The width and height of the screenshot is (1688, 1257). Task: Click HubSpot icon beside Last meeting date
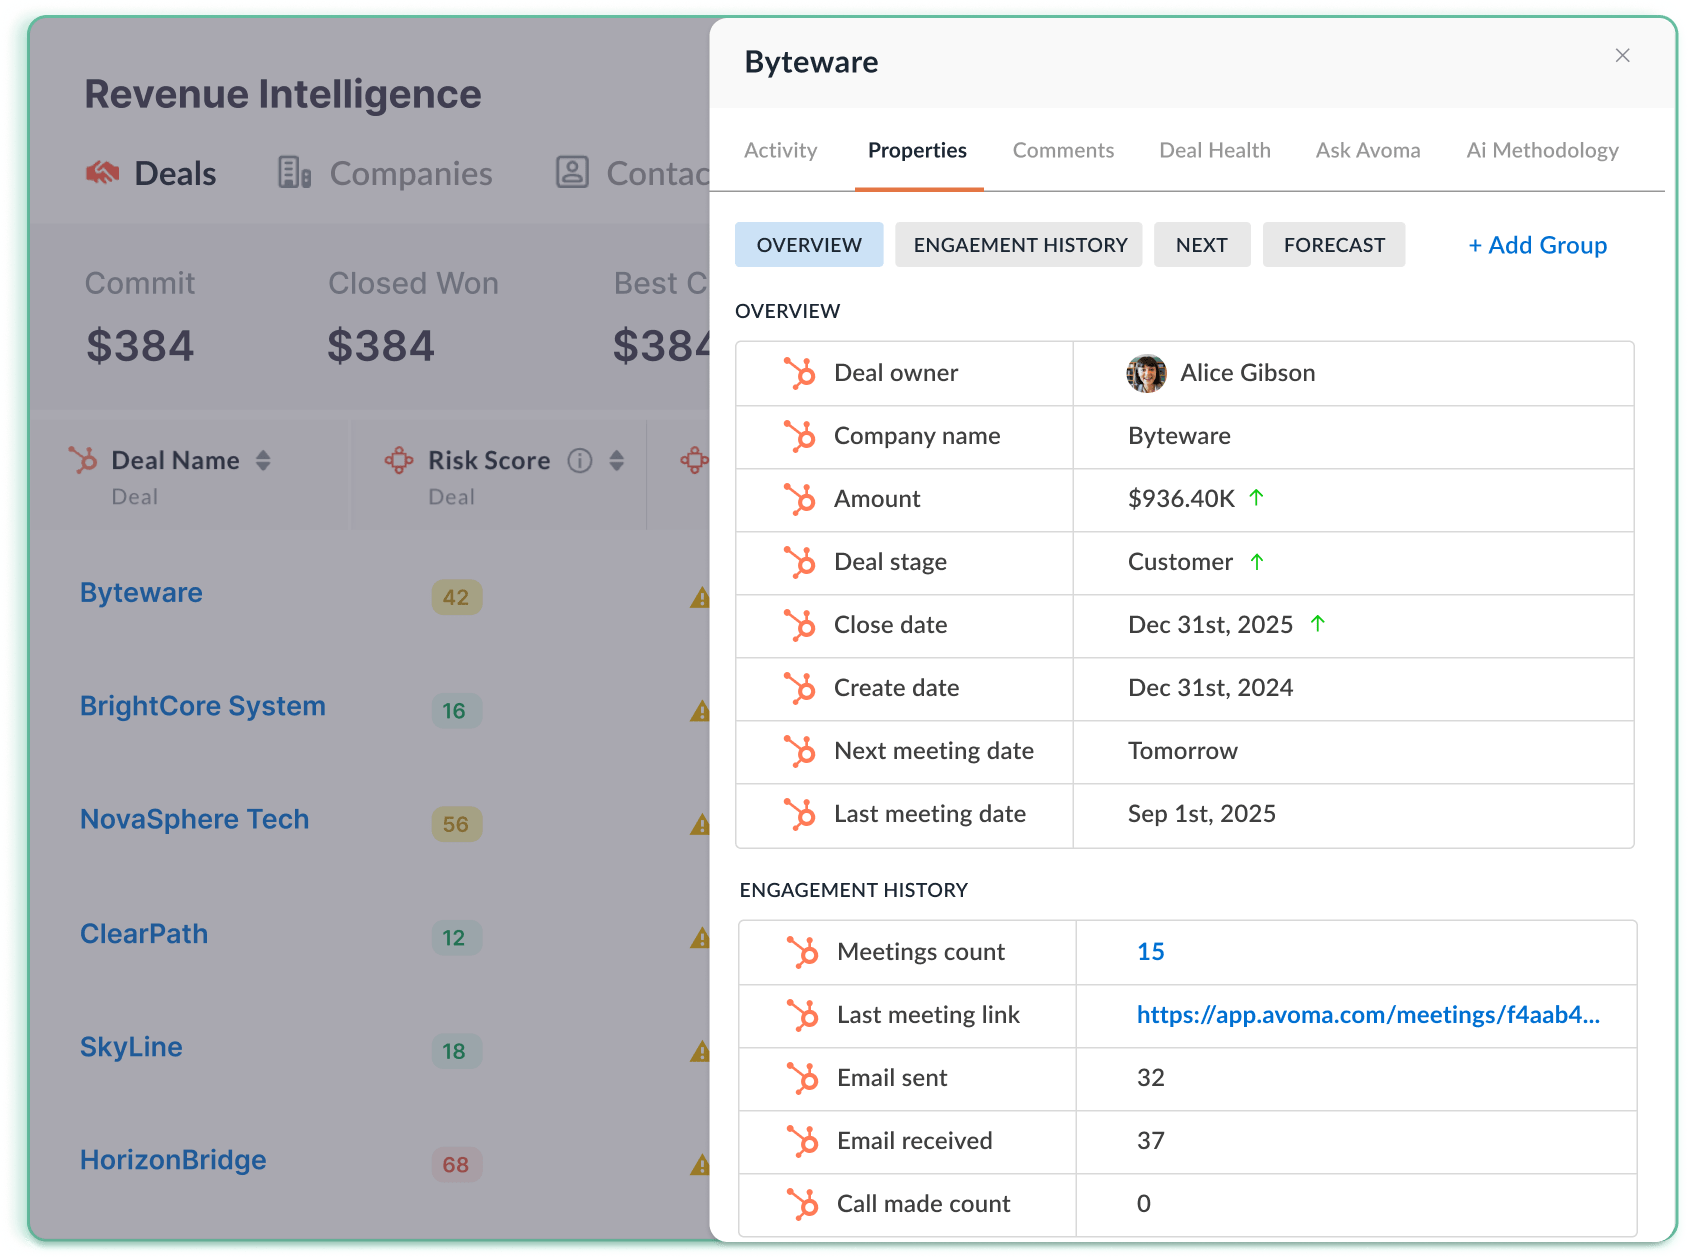800,814
